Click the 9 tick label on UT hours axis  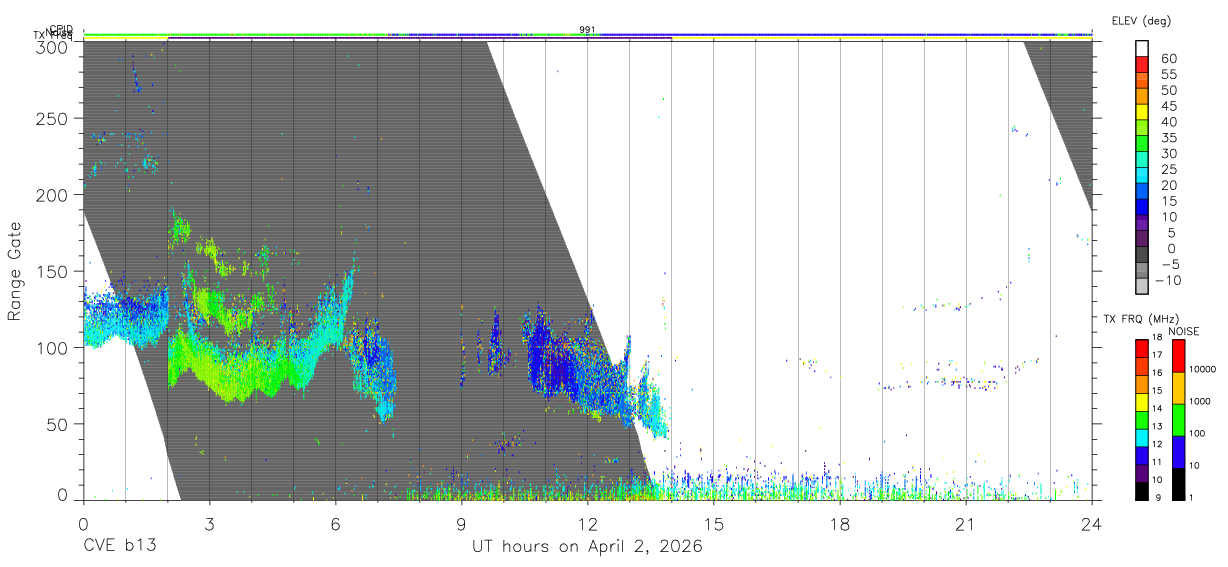pyautogui.click(x=461, y=524)
